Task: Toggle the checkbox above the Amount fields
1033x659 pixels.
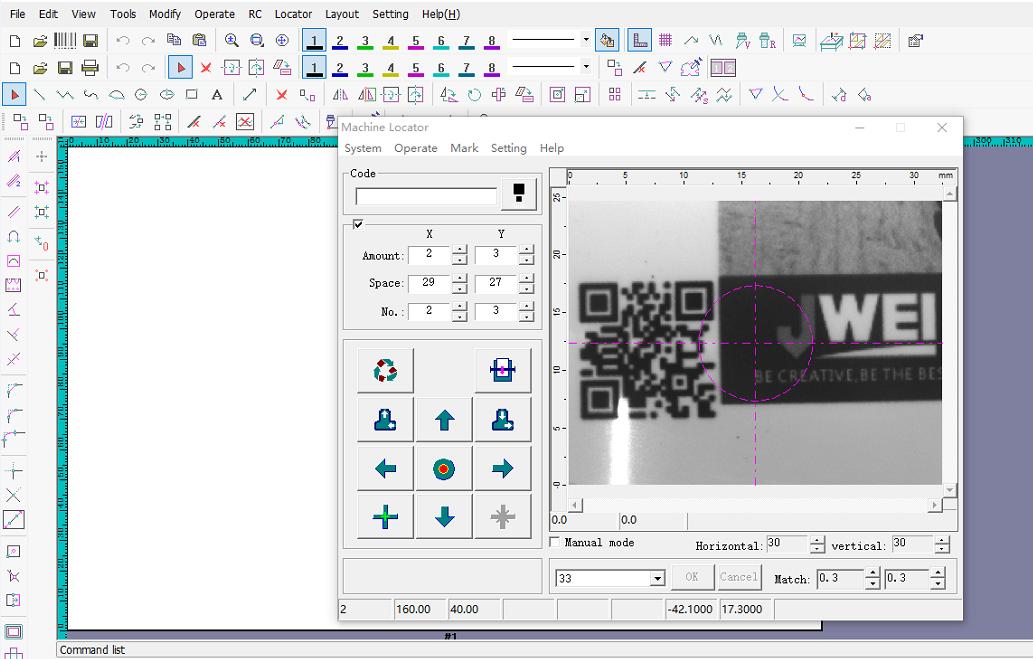Action: tap(358, 224)
